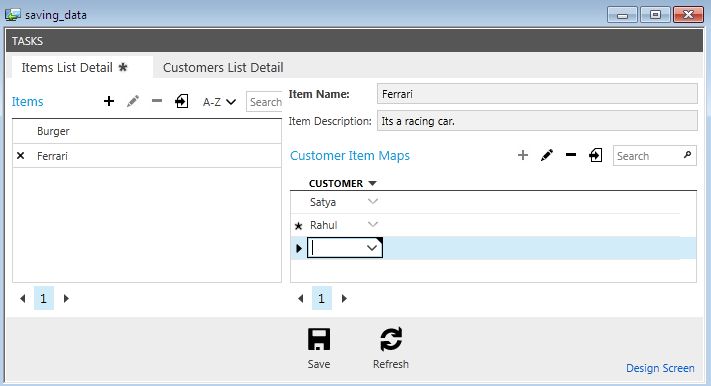Viewport: 711px width, 386px height.
Task: Sort by CUSTOMER column header arrow
Action: (373, 183)
